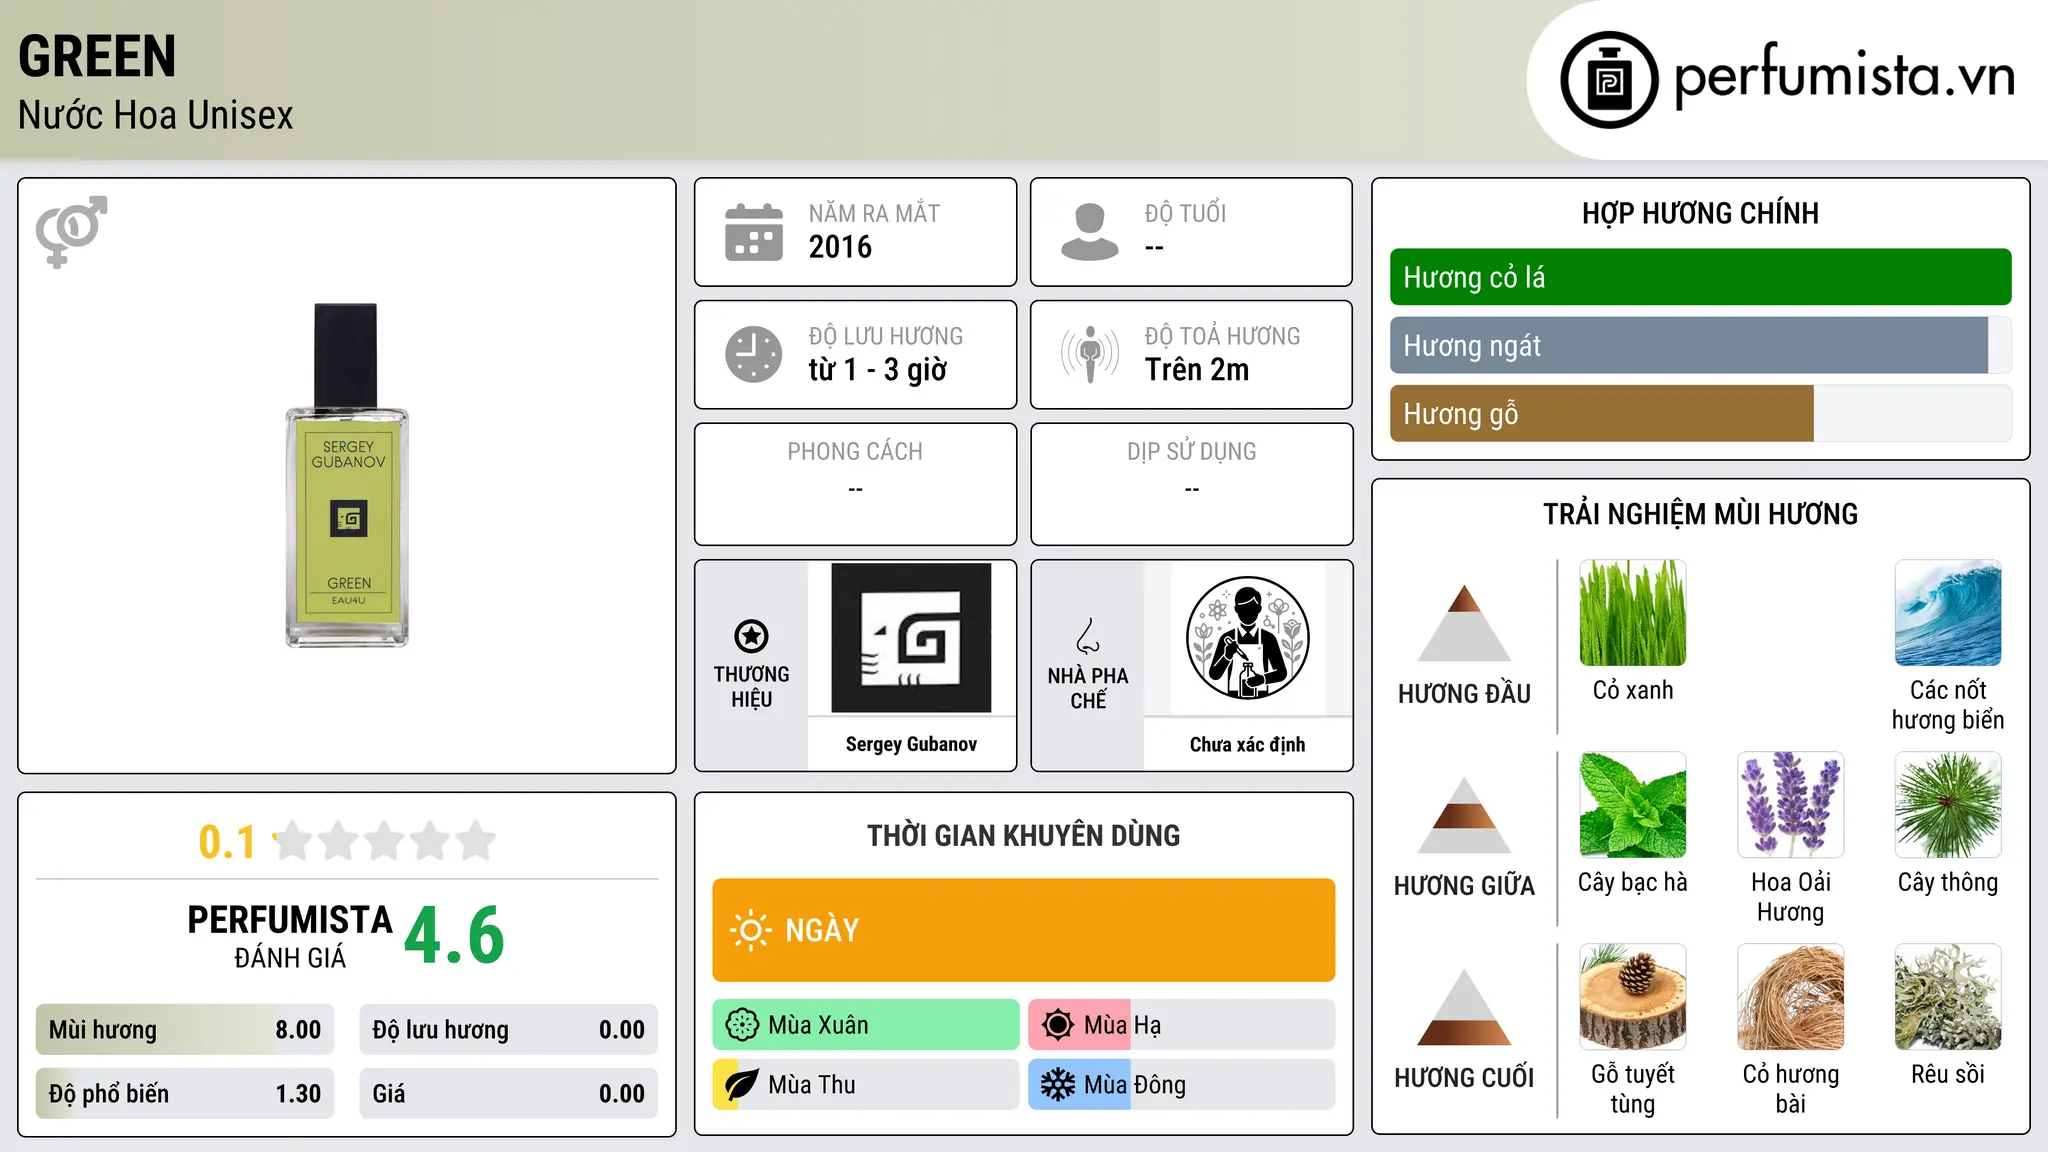The width and height of the screenshot is (2048, 1152).
Task: Click the unisex gender symbol icon
Action: click(71, 231)
